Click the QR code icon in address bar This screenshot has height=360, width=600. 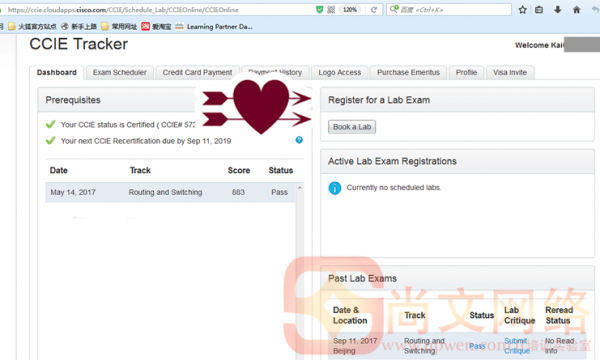coord(331,10)
